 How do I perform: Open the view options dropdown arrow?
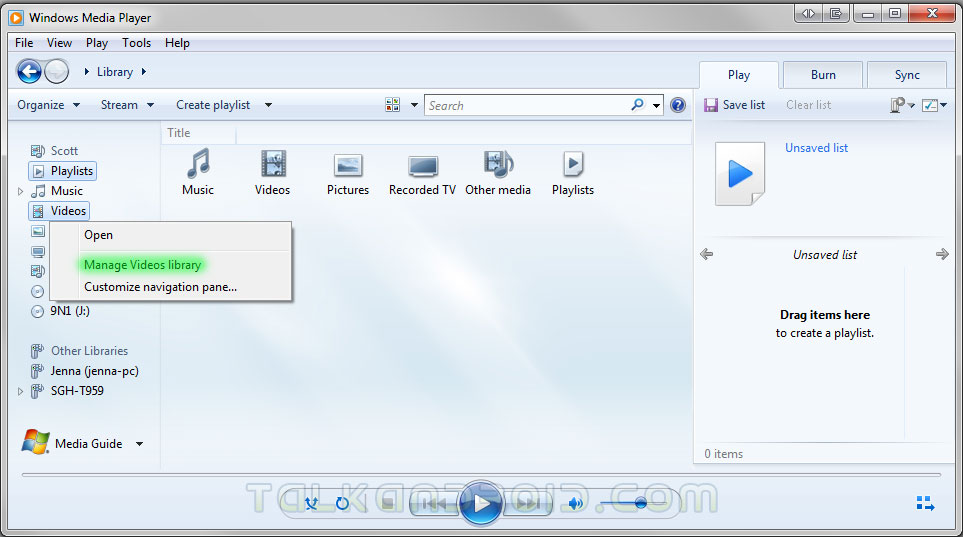pos(415,105)
